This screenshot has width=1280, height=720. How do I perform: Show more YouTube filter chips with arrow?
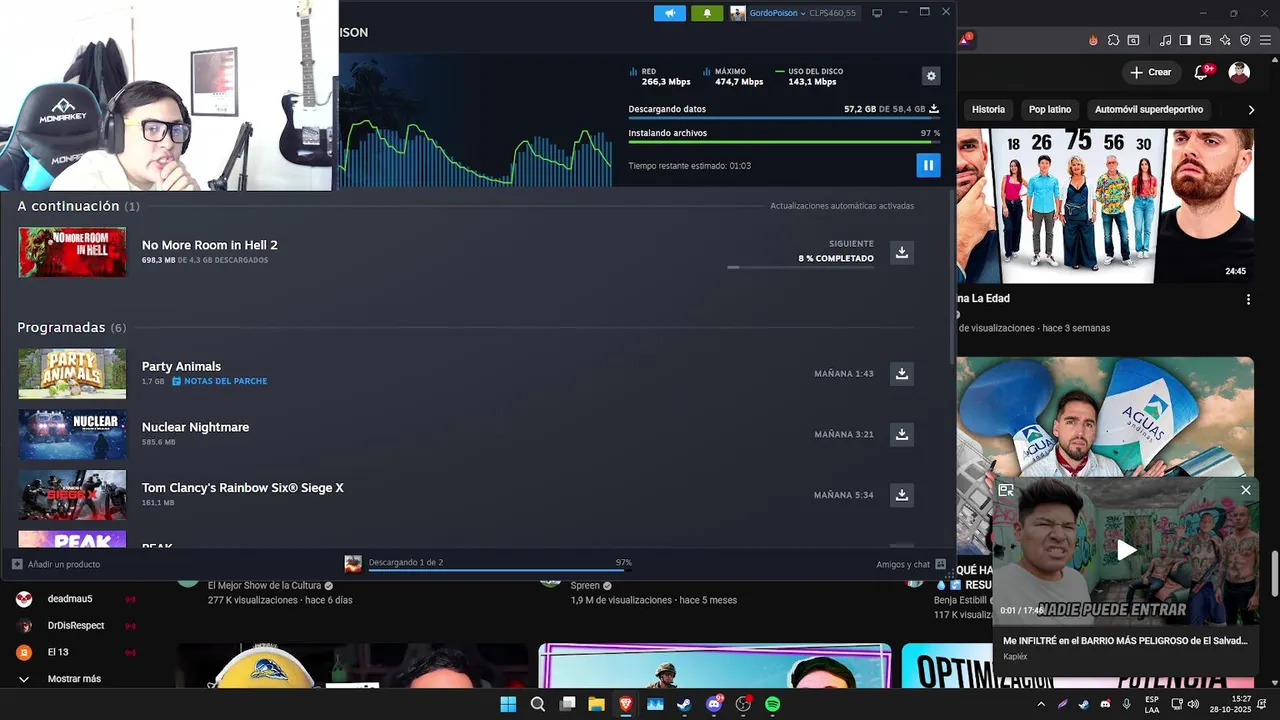(1251, 110)
